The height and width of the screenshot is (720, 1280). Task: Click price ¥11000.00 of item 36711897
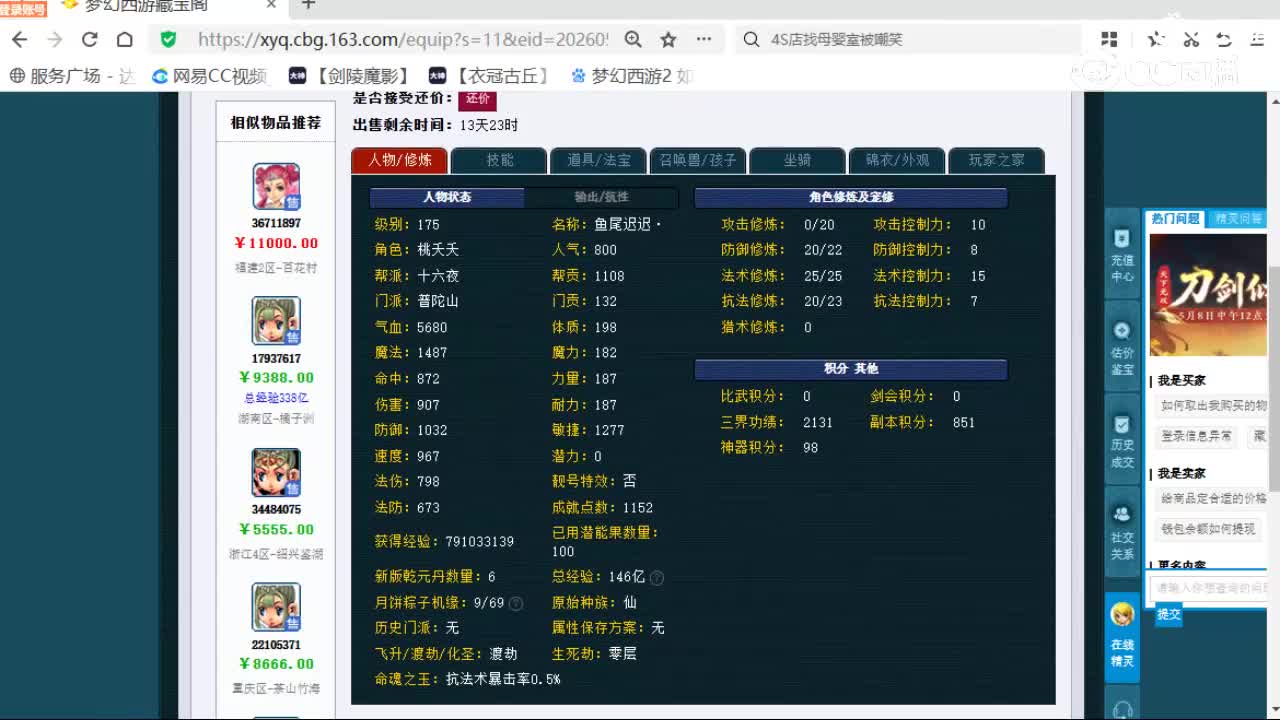(276, 243)
